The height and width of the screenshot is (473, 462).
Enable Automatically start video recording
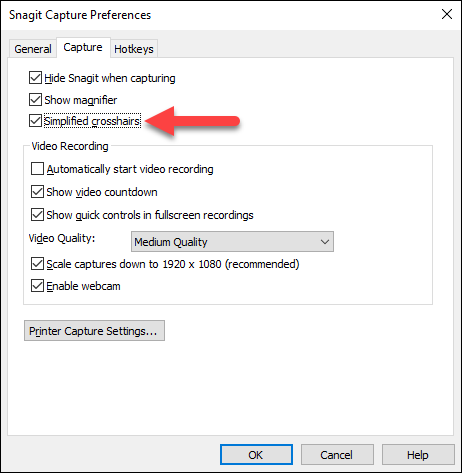coord(37,169)
